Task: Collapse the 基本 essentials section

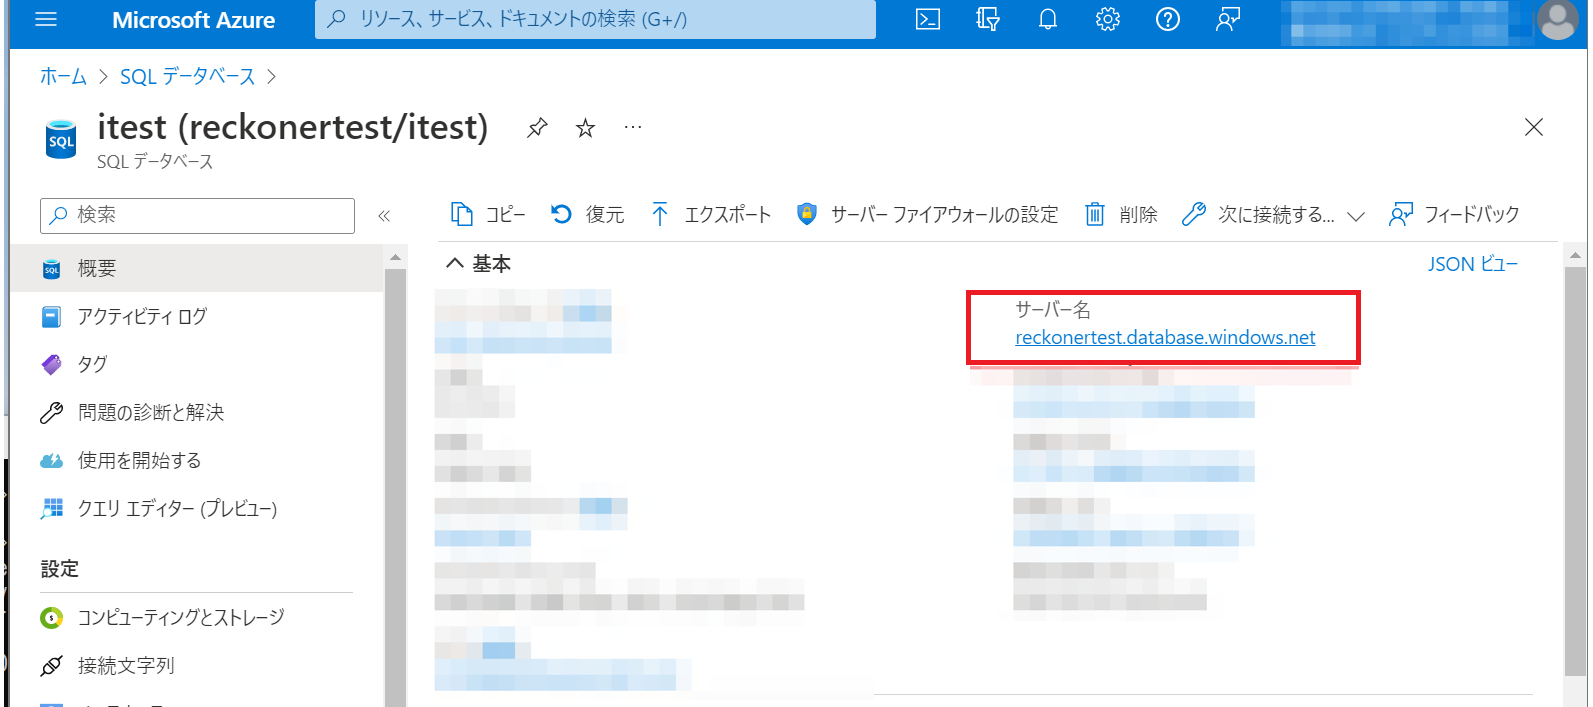Action: pos(478,263)
